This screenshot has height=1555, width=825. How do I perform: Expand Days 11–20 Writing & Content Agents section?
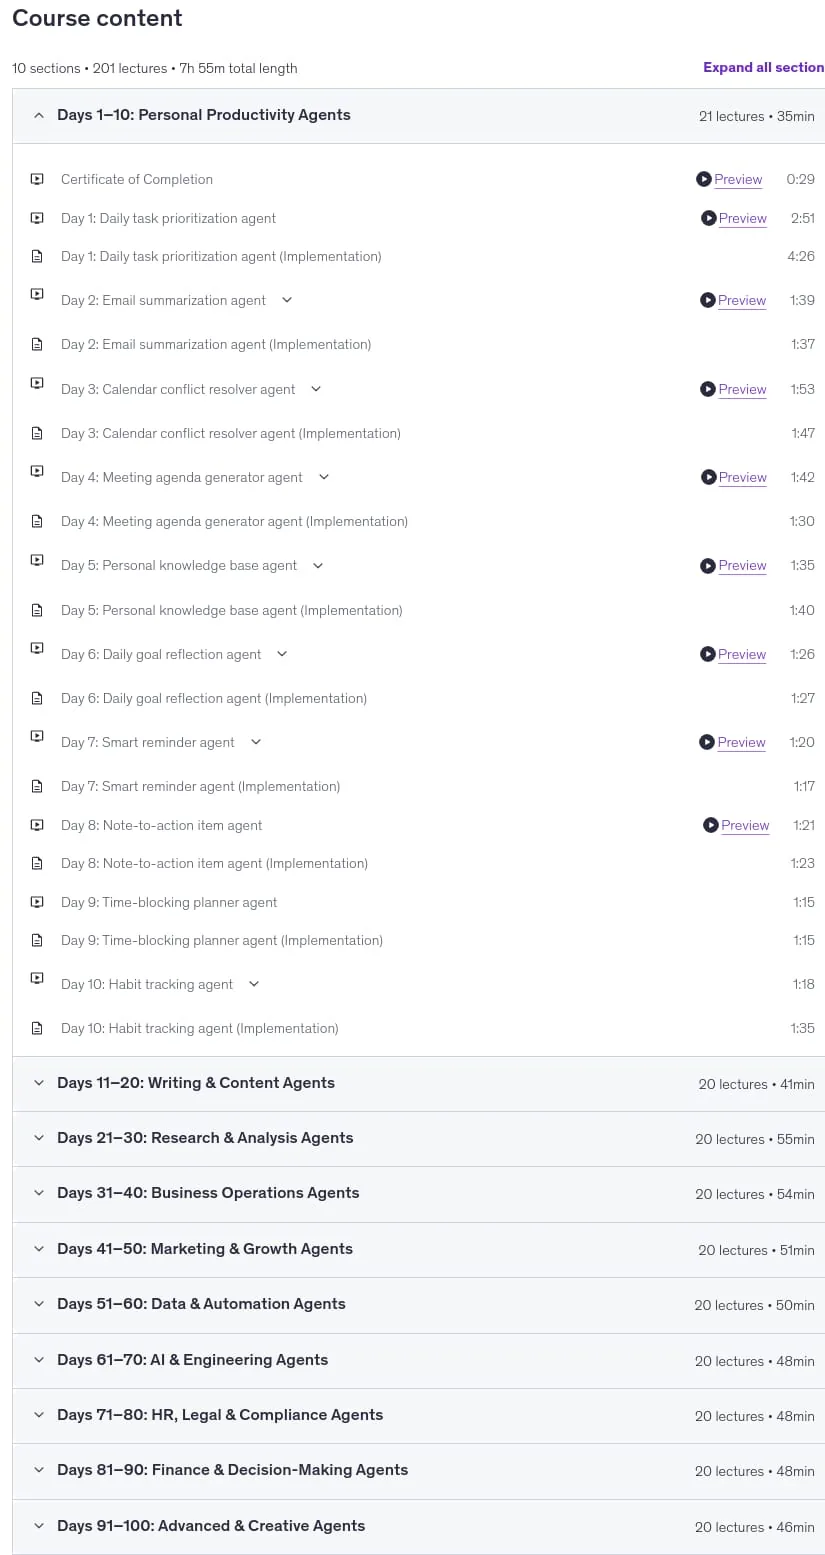(x=418, y=1084)
